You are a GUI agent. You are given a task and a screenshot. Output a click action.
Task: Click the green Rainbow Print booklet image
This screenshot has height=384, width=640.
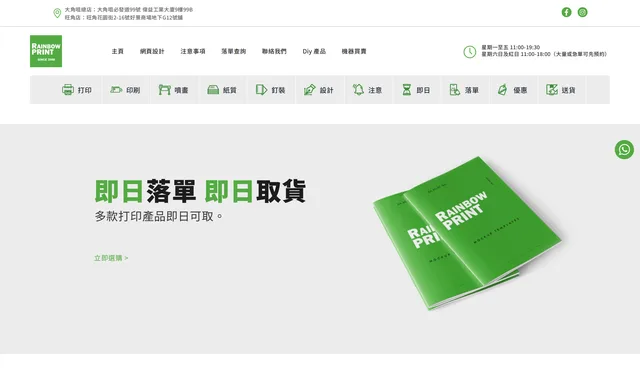coord(467,233)
